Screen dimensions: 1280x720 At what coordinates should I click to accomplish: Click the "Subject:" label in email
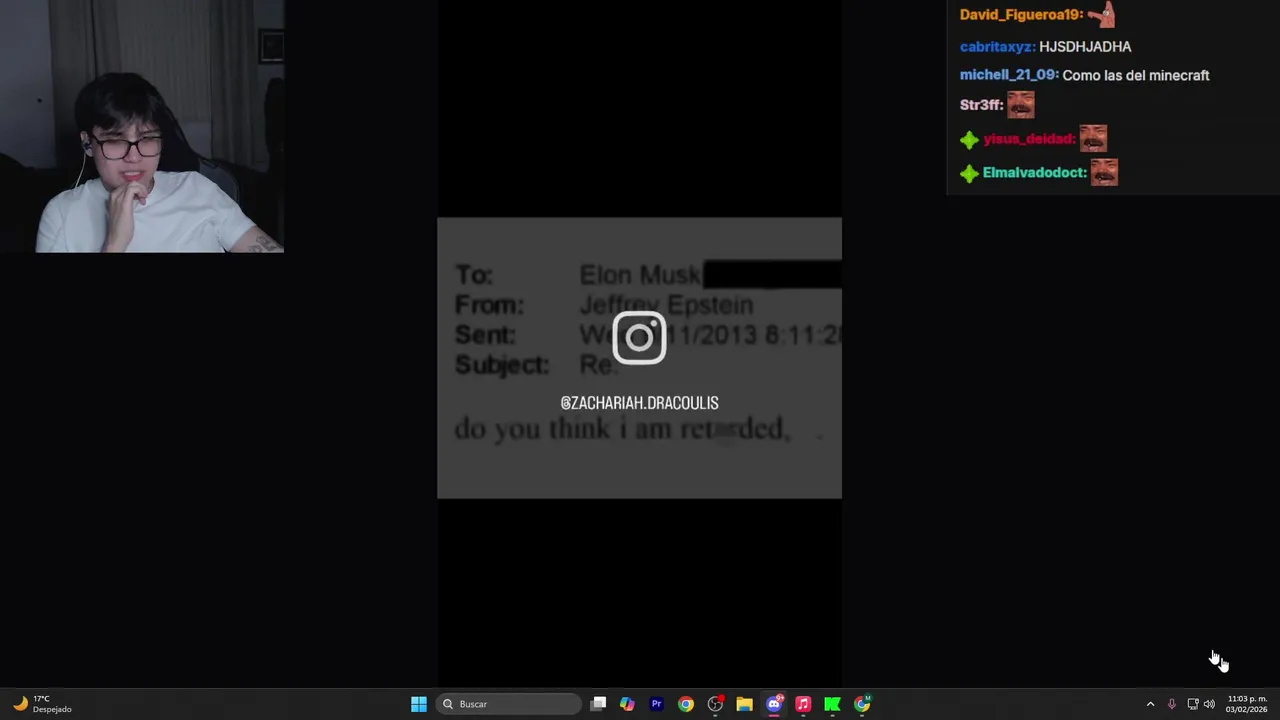click(502, 365)
